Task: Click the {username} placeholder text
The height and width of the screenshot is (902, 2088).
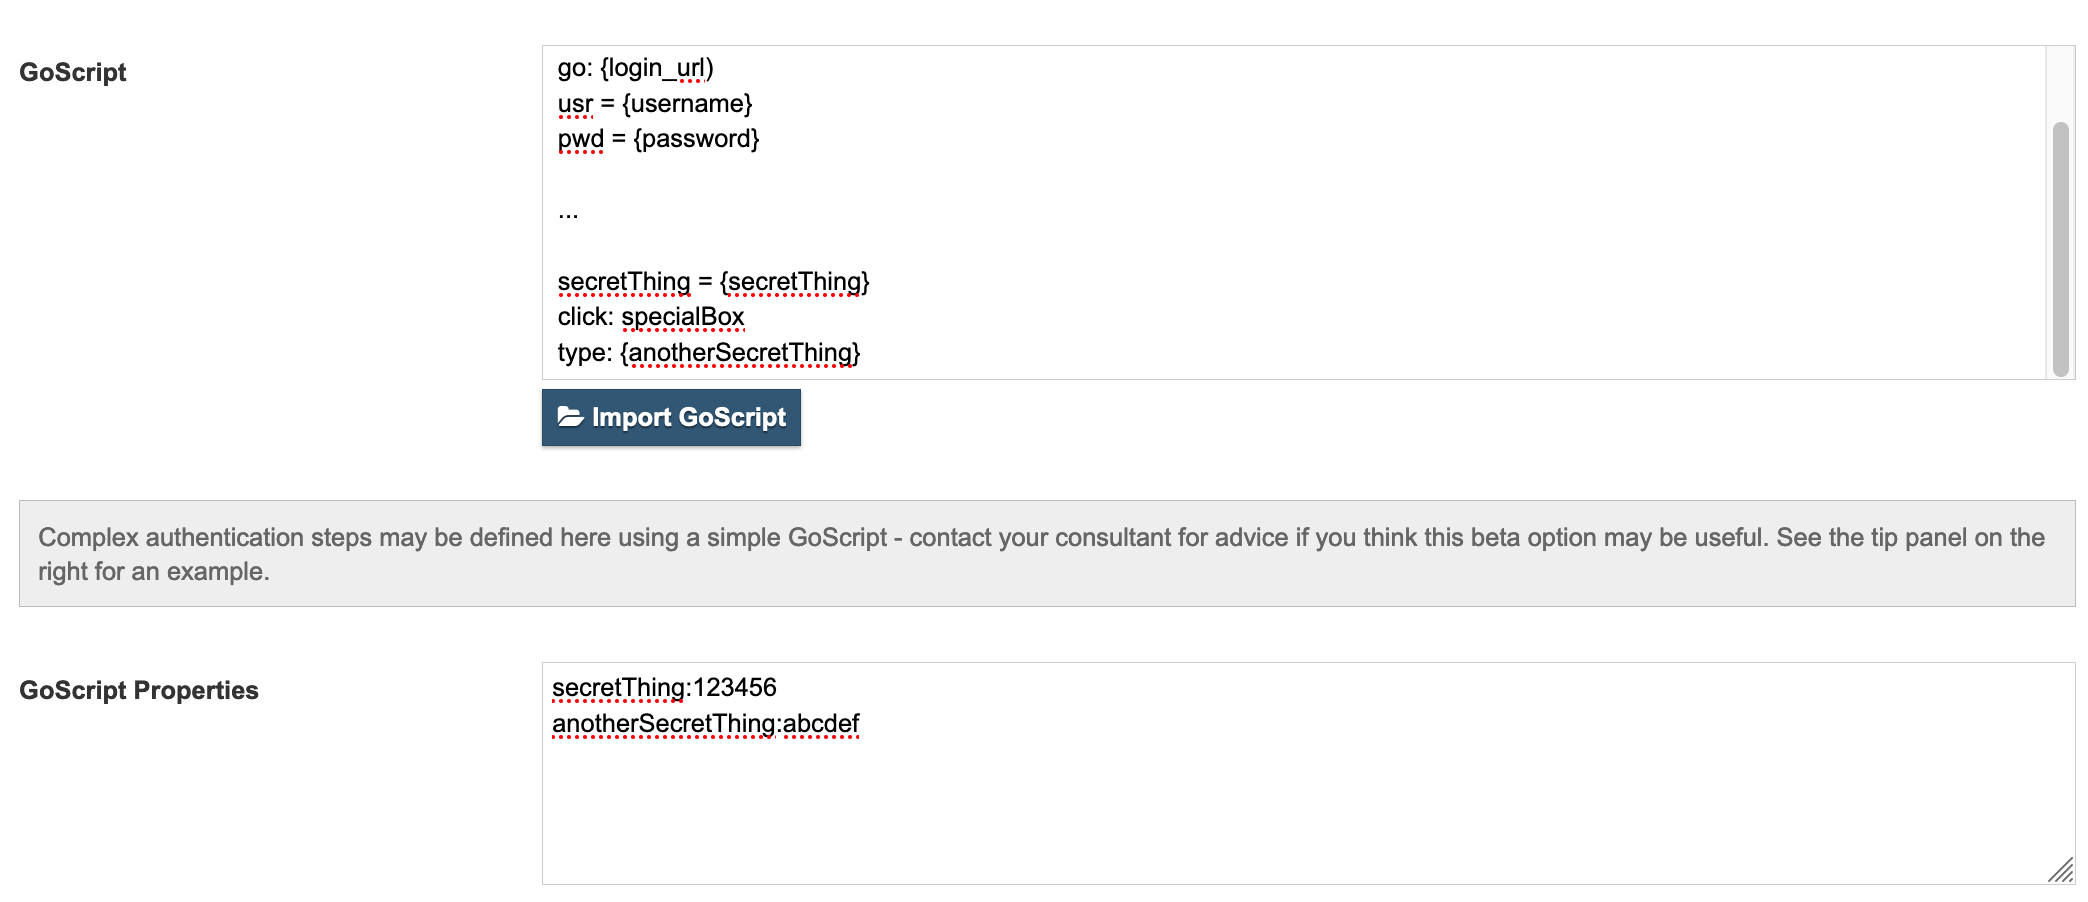Action: [x=688, y=103]
